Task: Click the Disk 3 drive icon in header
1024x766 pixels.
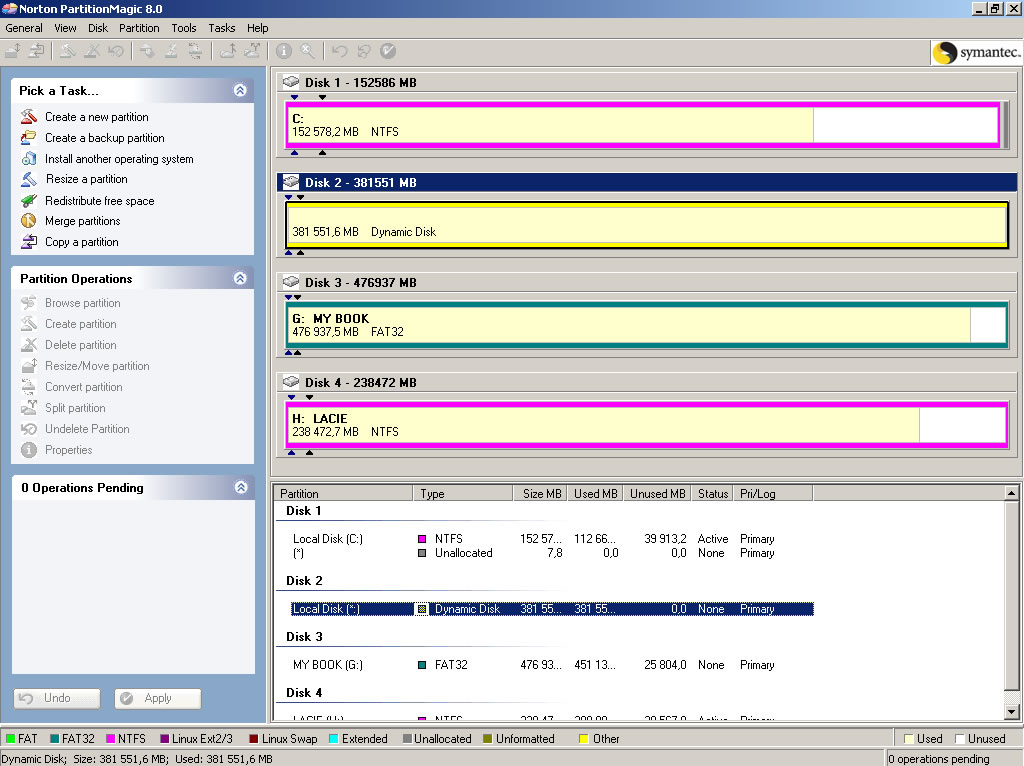Action: 291,282
